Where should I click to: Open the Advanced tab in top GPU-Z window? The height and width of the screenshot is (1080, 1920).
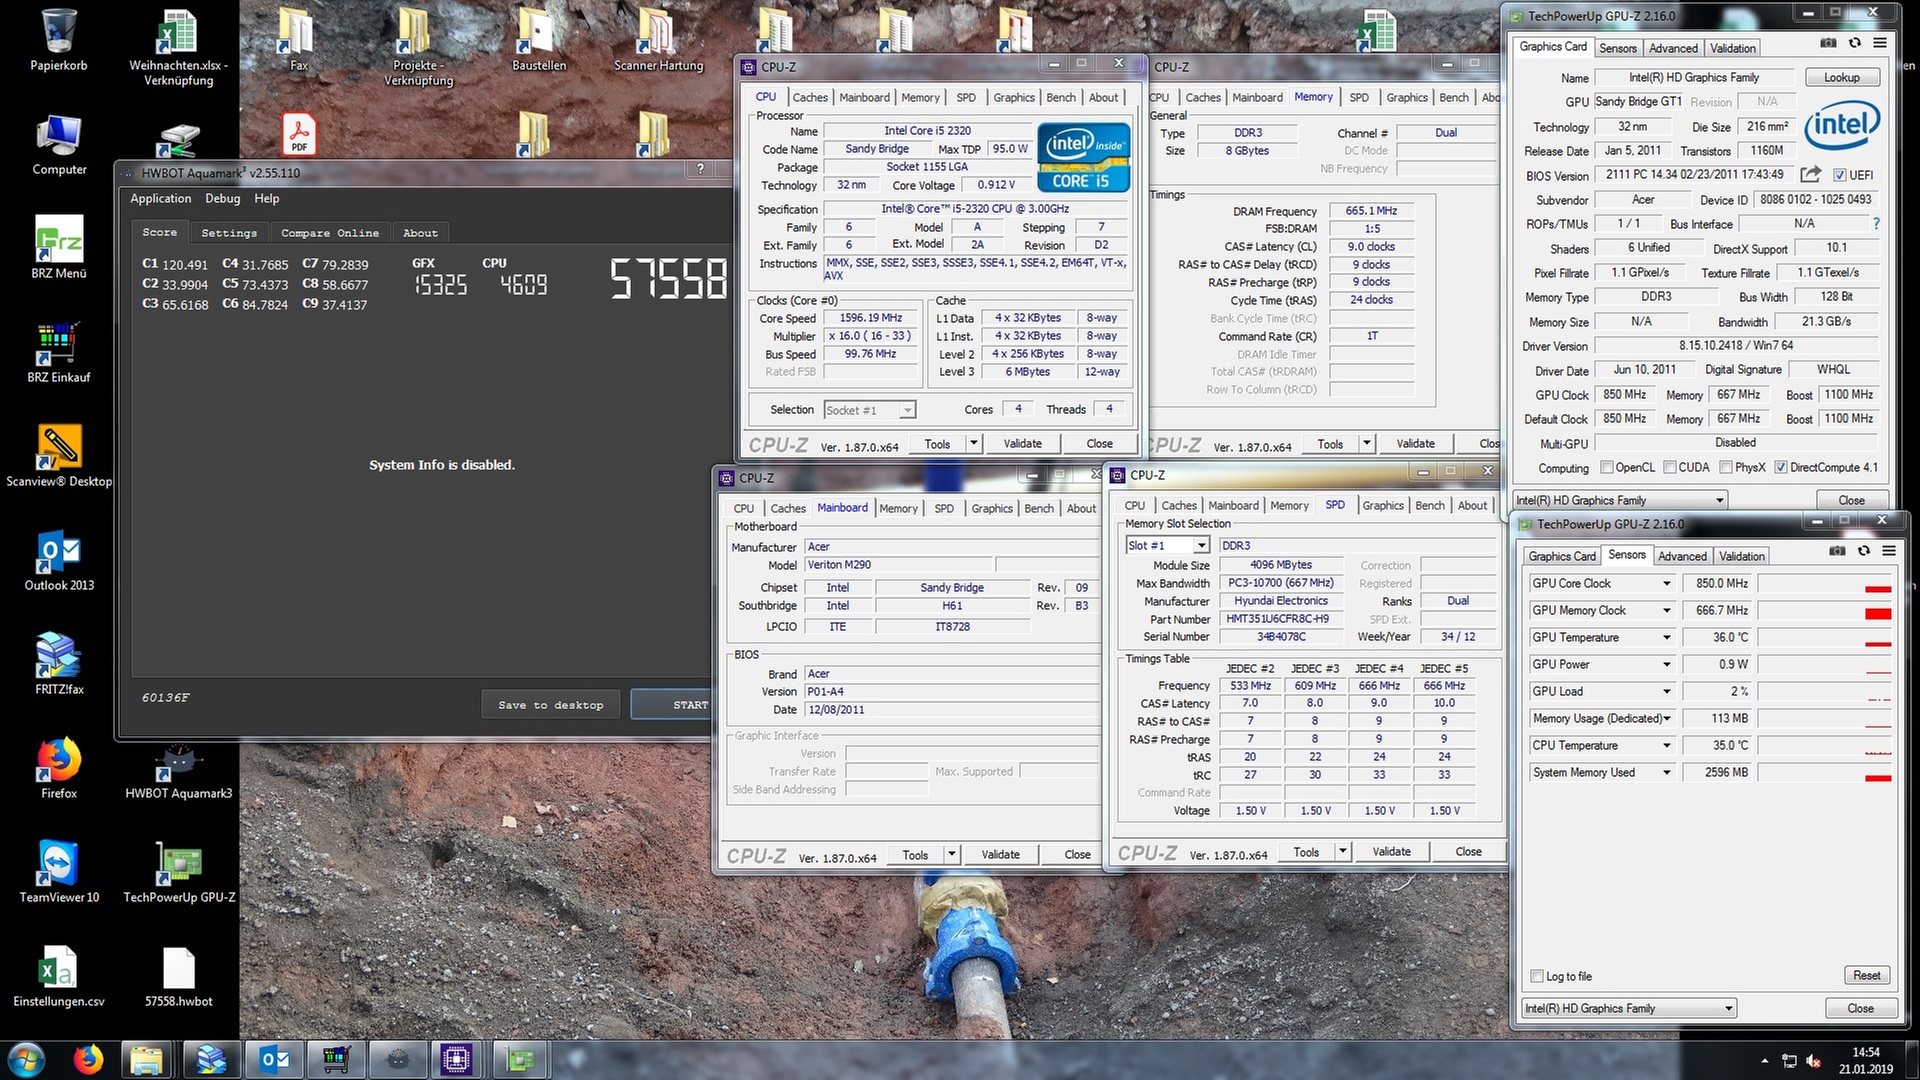coord(1673,48)
